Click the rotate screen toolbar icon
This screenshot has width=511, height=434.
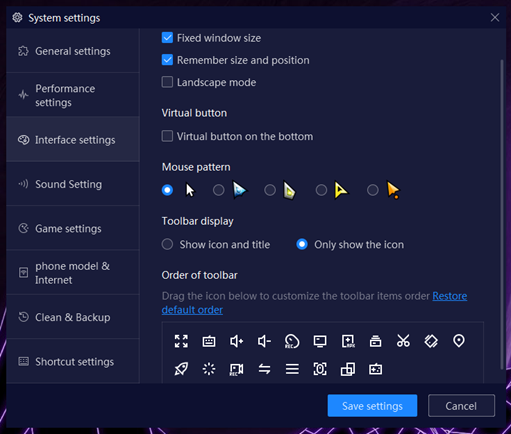pyautogui.click(x=431, y=341)
